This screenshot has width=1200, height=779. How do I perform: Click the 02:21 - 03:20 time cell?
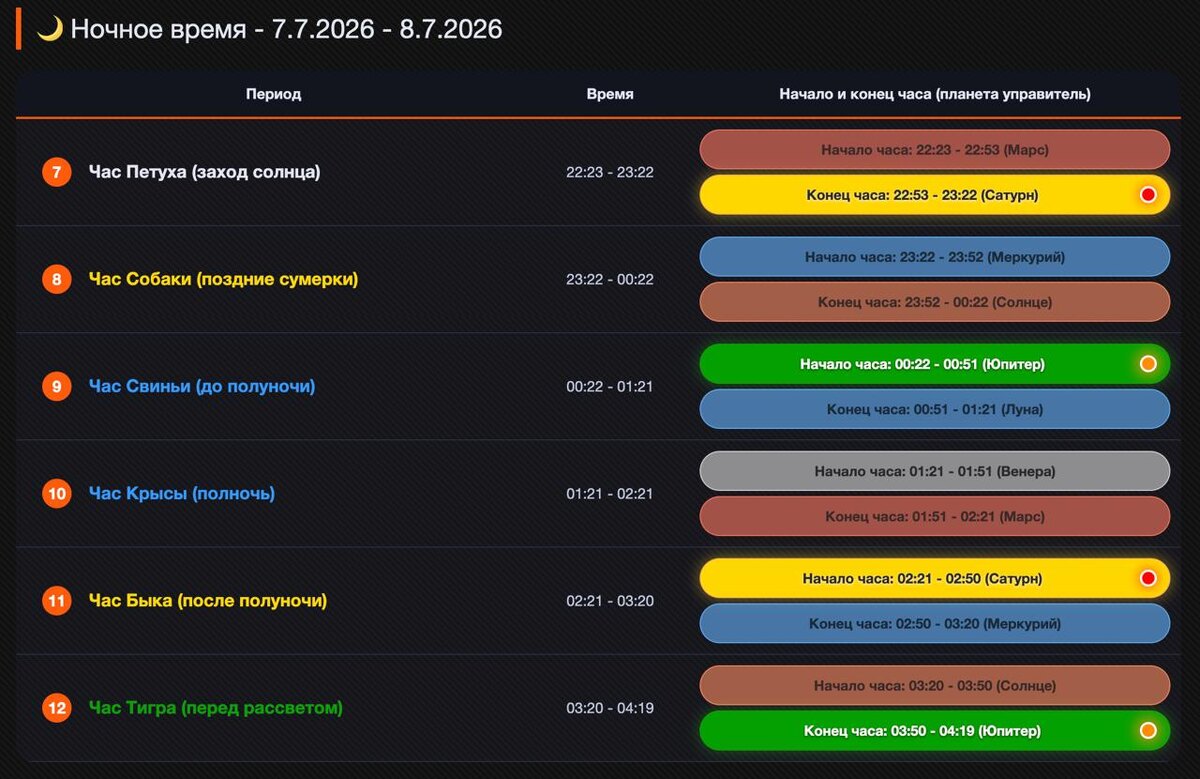point(610,601)
